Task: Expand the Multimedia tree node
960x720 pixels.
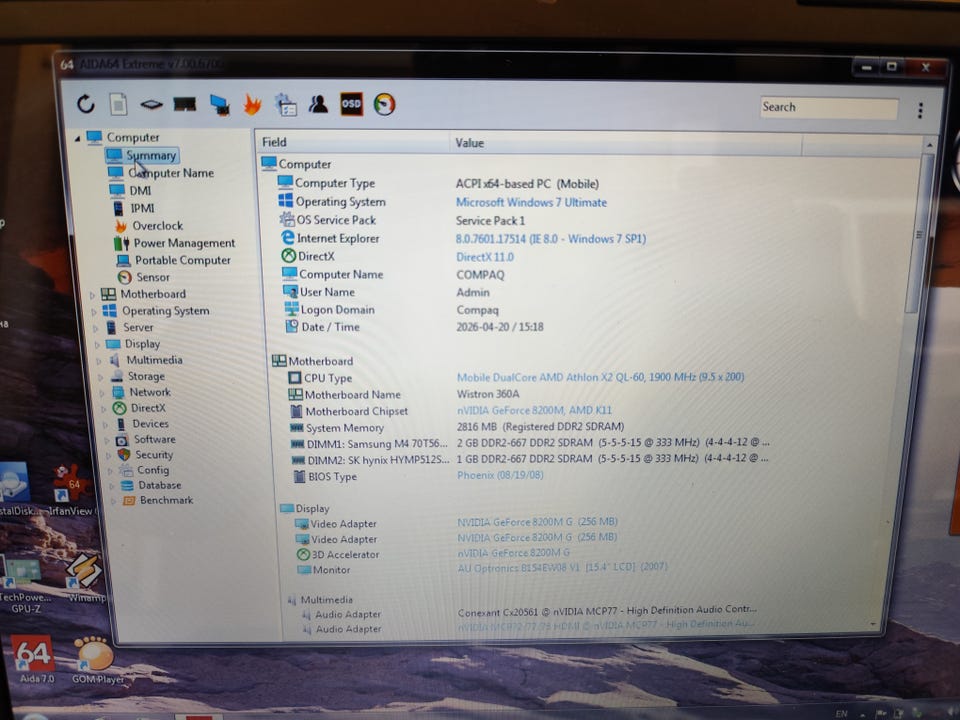Action: pyautogui.click(x=99, y=361)
